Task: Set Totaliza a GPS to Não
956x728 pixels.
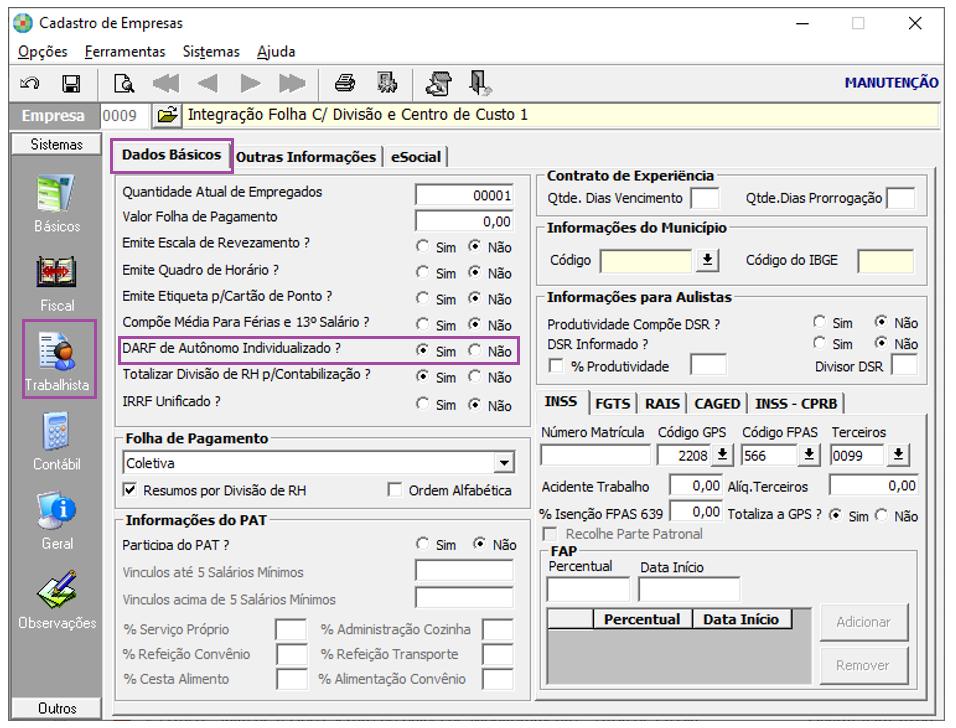Action: coord(881,515)
